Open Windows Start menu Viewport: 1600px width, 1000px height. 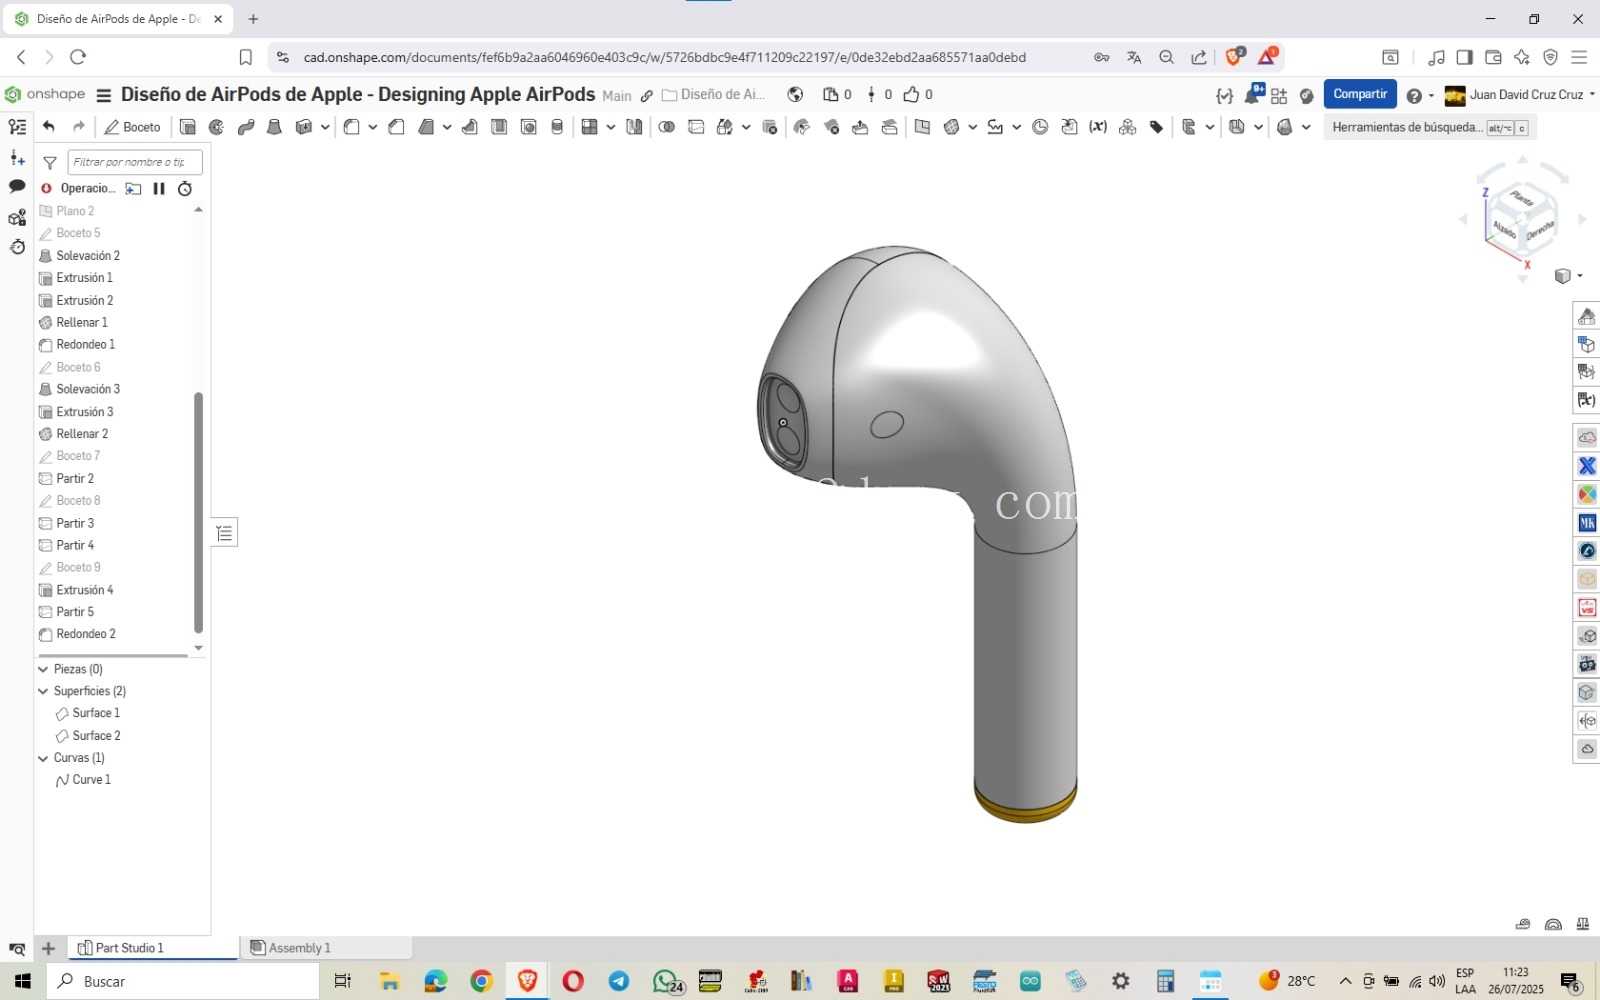pos(23,981)
